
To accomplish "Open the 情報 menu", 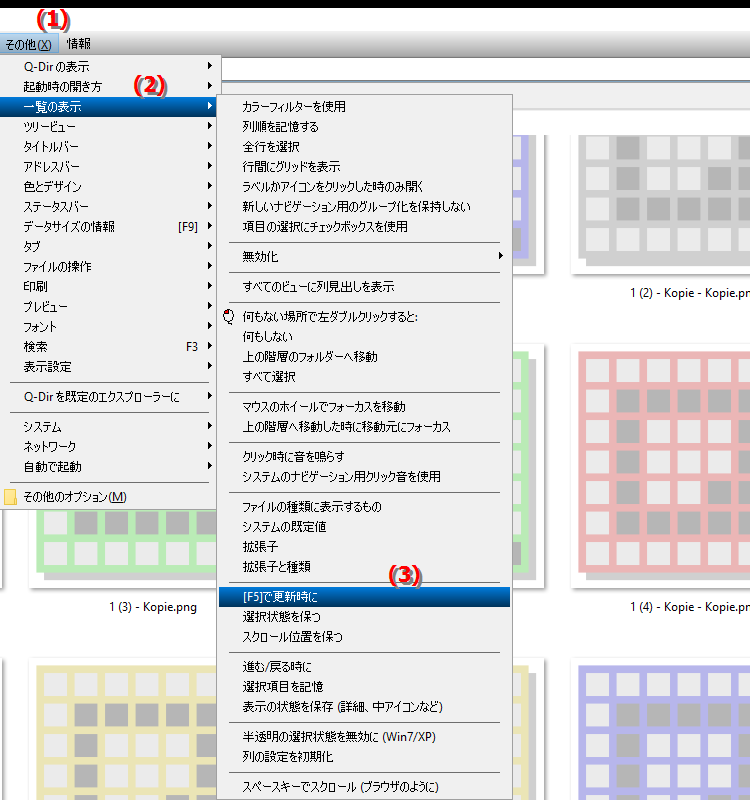I will click(79, 44).
